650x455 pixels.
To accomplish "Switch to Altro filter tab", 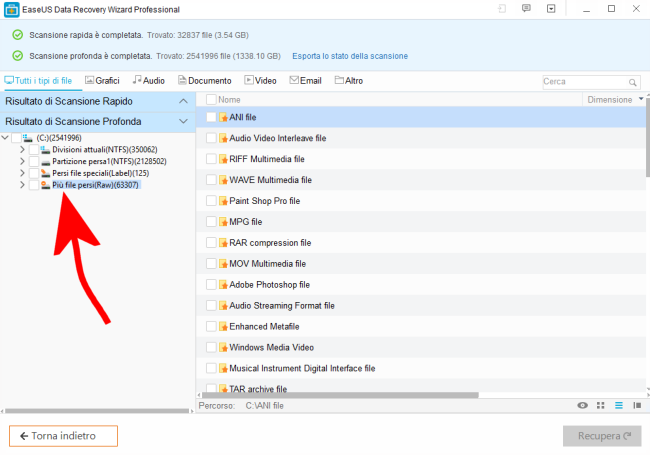I will click(x=349, y=81).
